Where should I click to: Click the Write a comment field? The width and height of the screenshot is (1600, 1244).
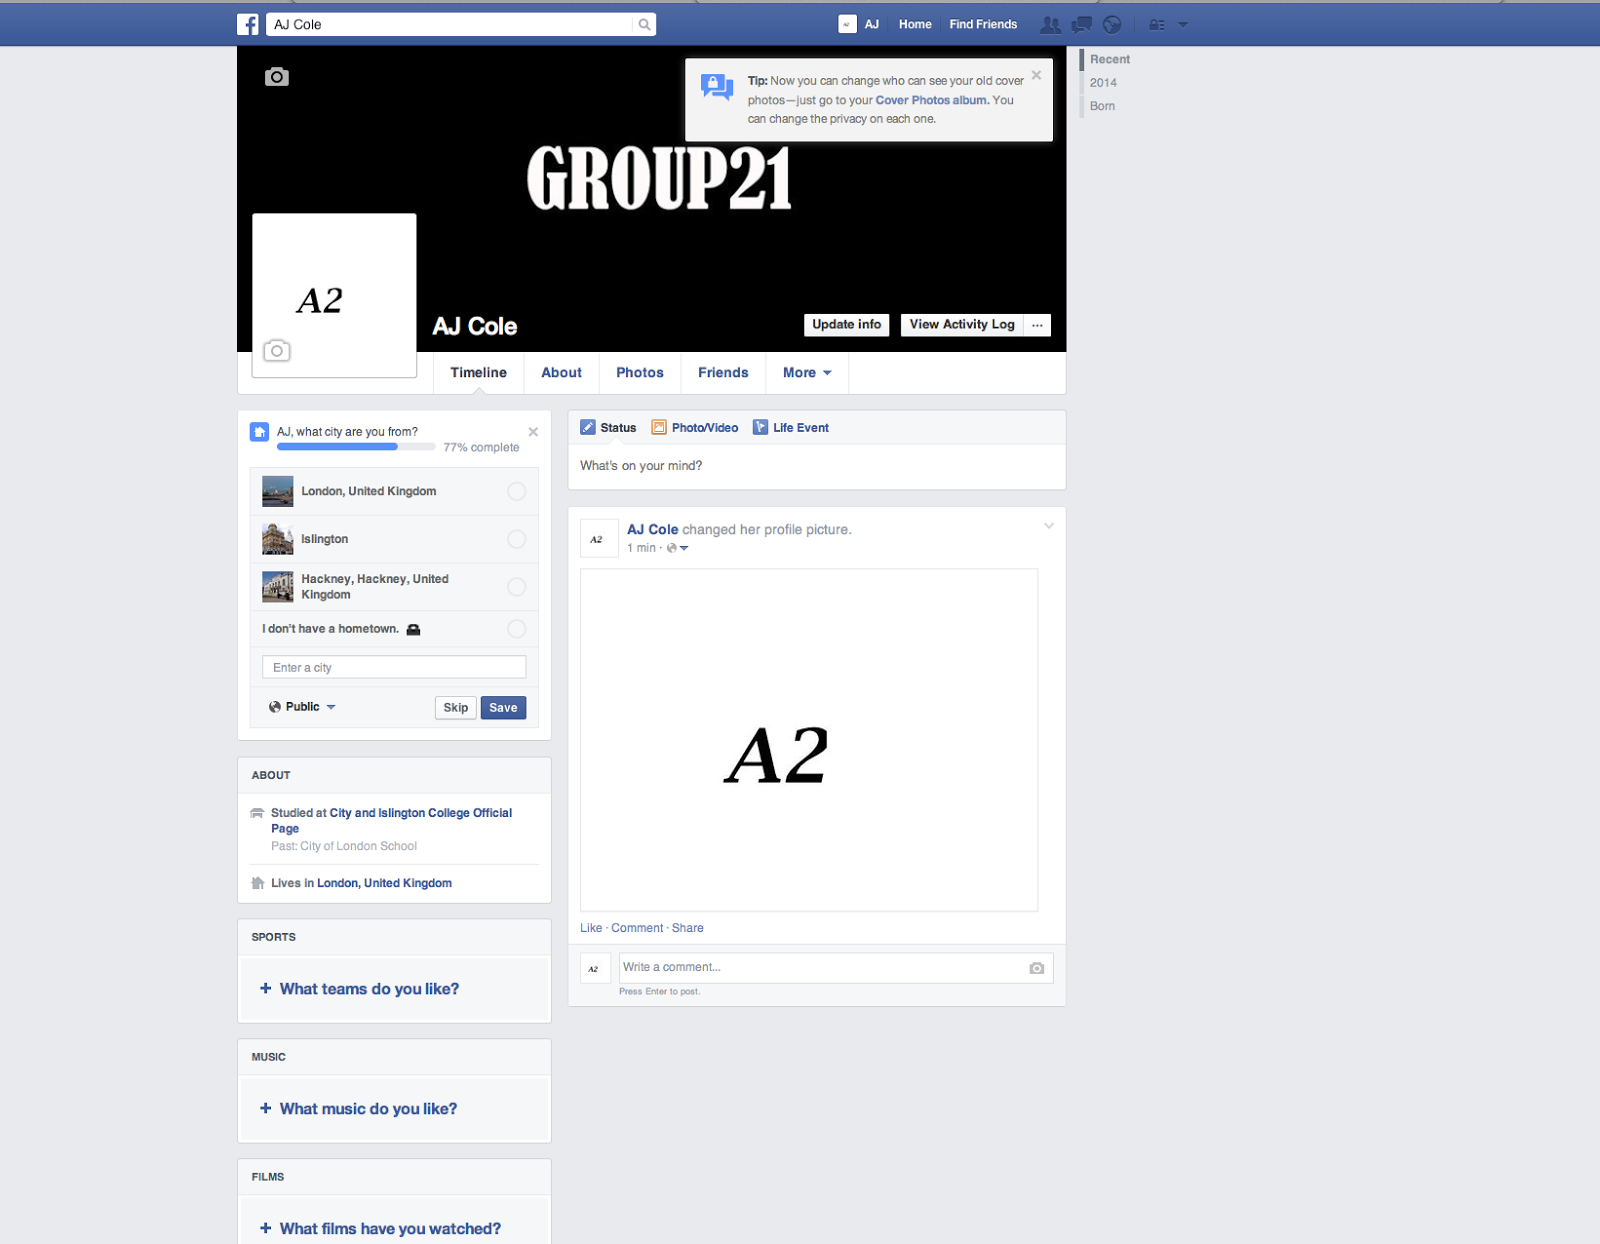click(x=836, y=967)
